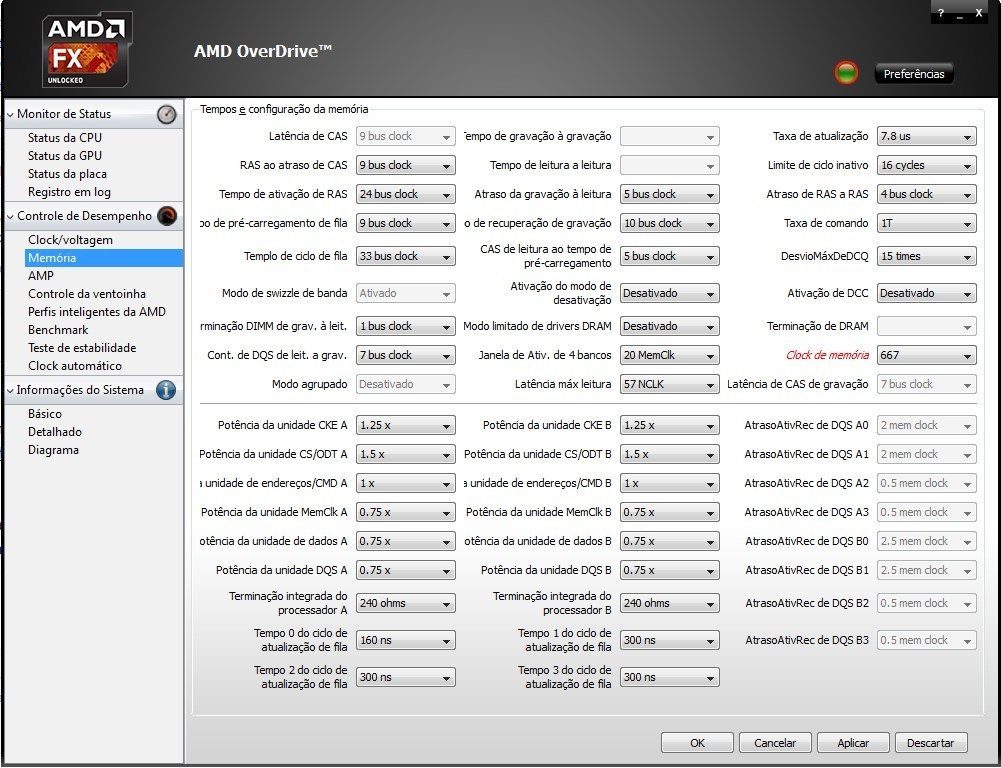Click the speedometer icon beside Controle de Desempenho

[167, 216]
